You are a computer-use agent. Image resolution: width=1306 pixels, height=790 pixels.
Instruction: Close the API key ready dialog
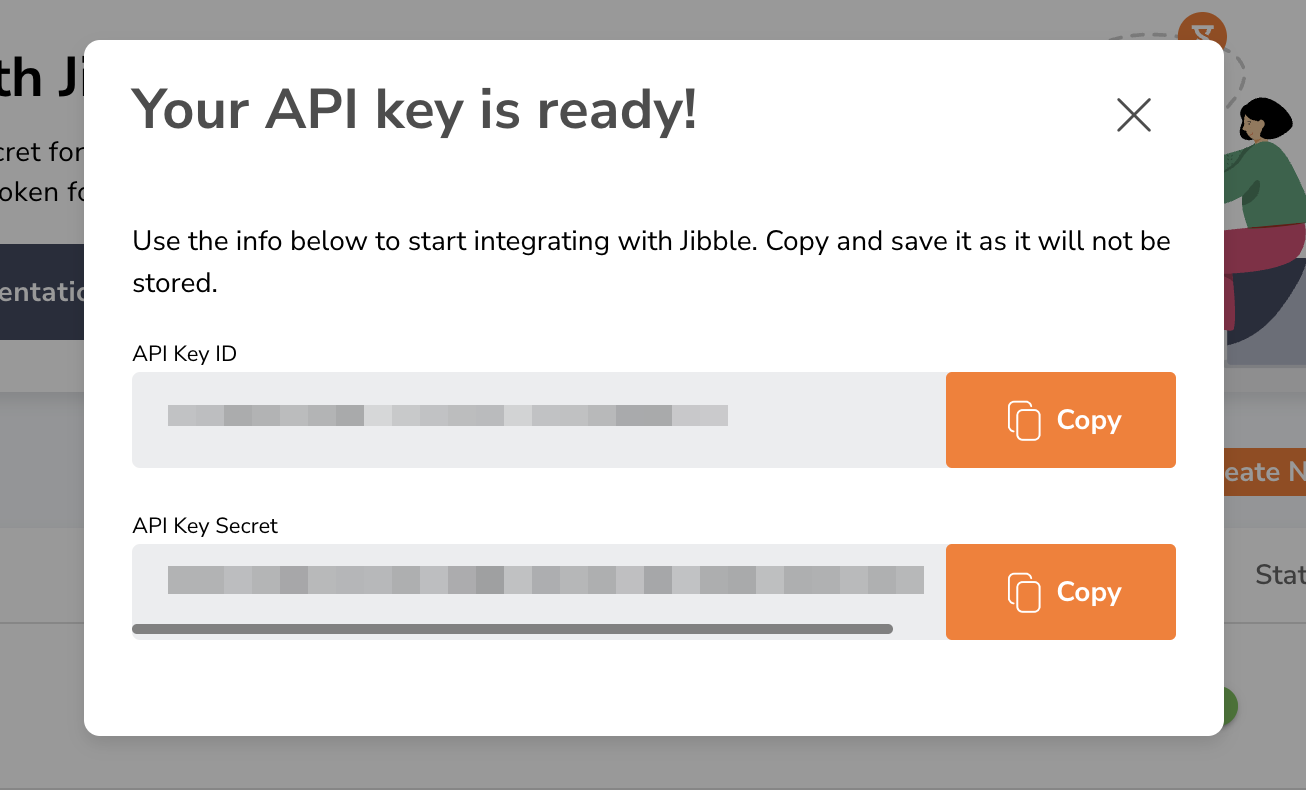pyautogui.click(x=1134, y=115)
